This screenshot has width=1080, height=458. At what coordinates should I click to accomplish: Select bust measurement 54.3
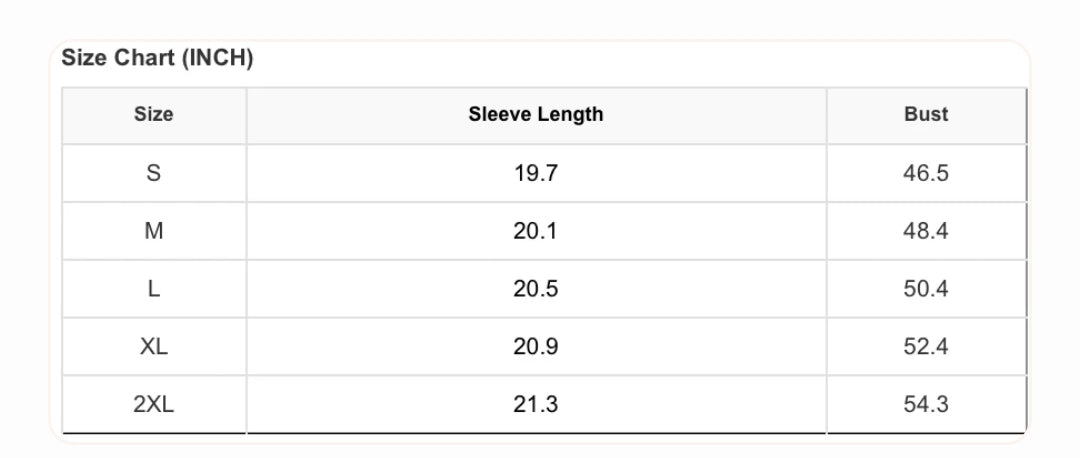(x=926, y=405)
